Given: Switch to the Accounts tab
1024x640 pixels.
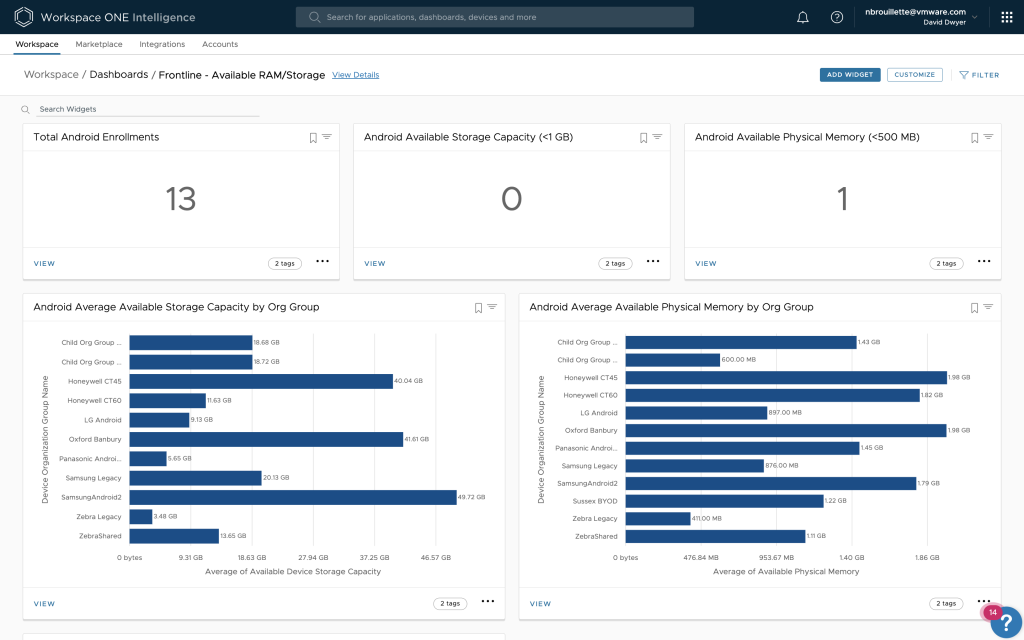Looking at the screenshot, I should [220, 44].
